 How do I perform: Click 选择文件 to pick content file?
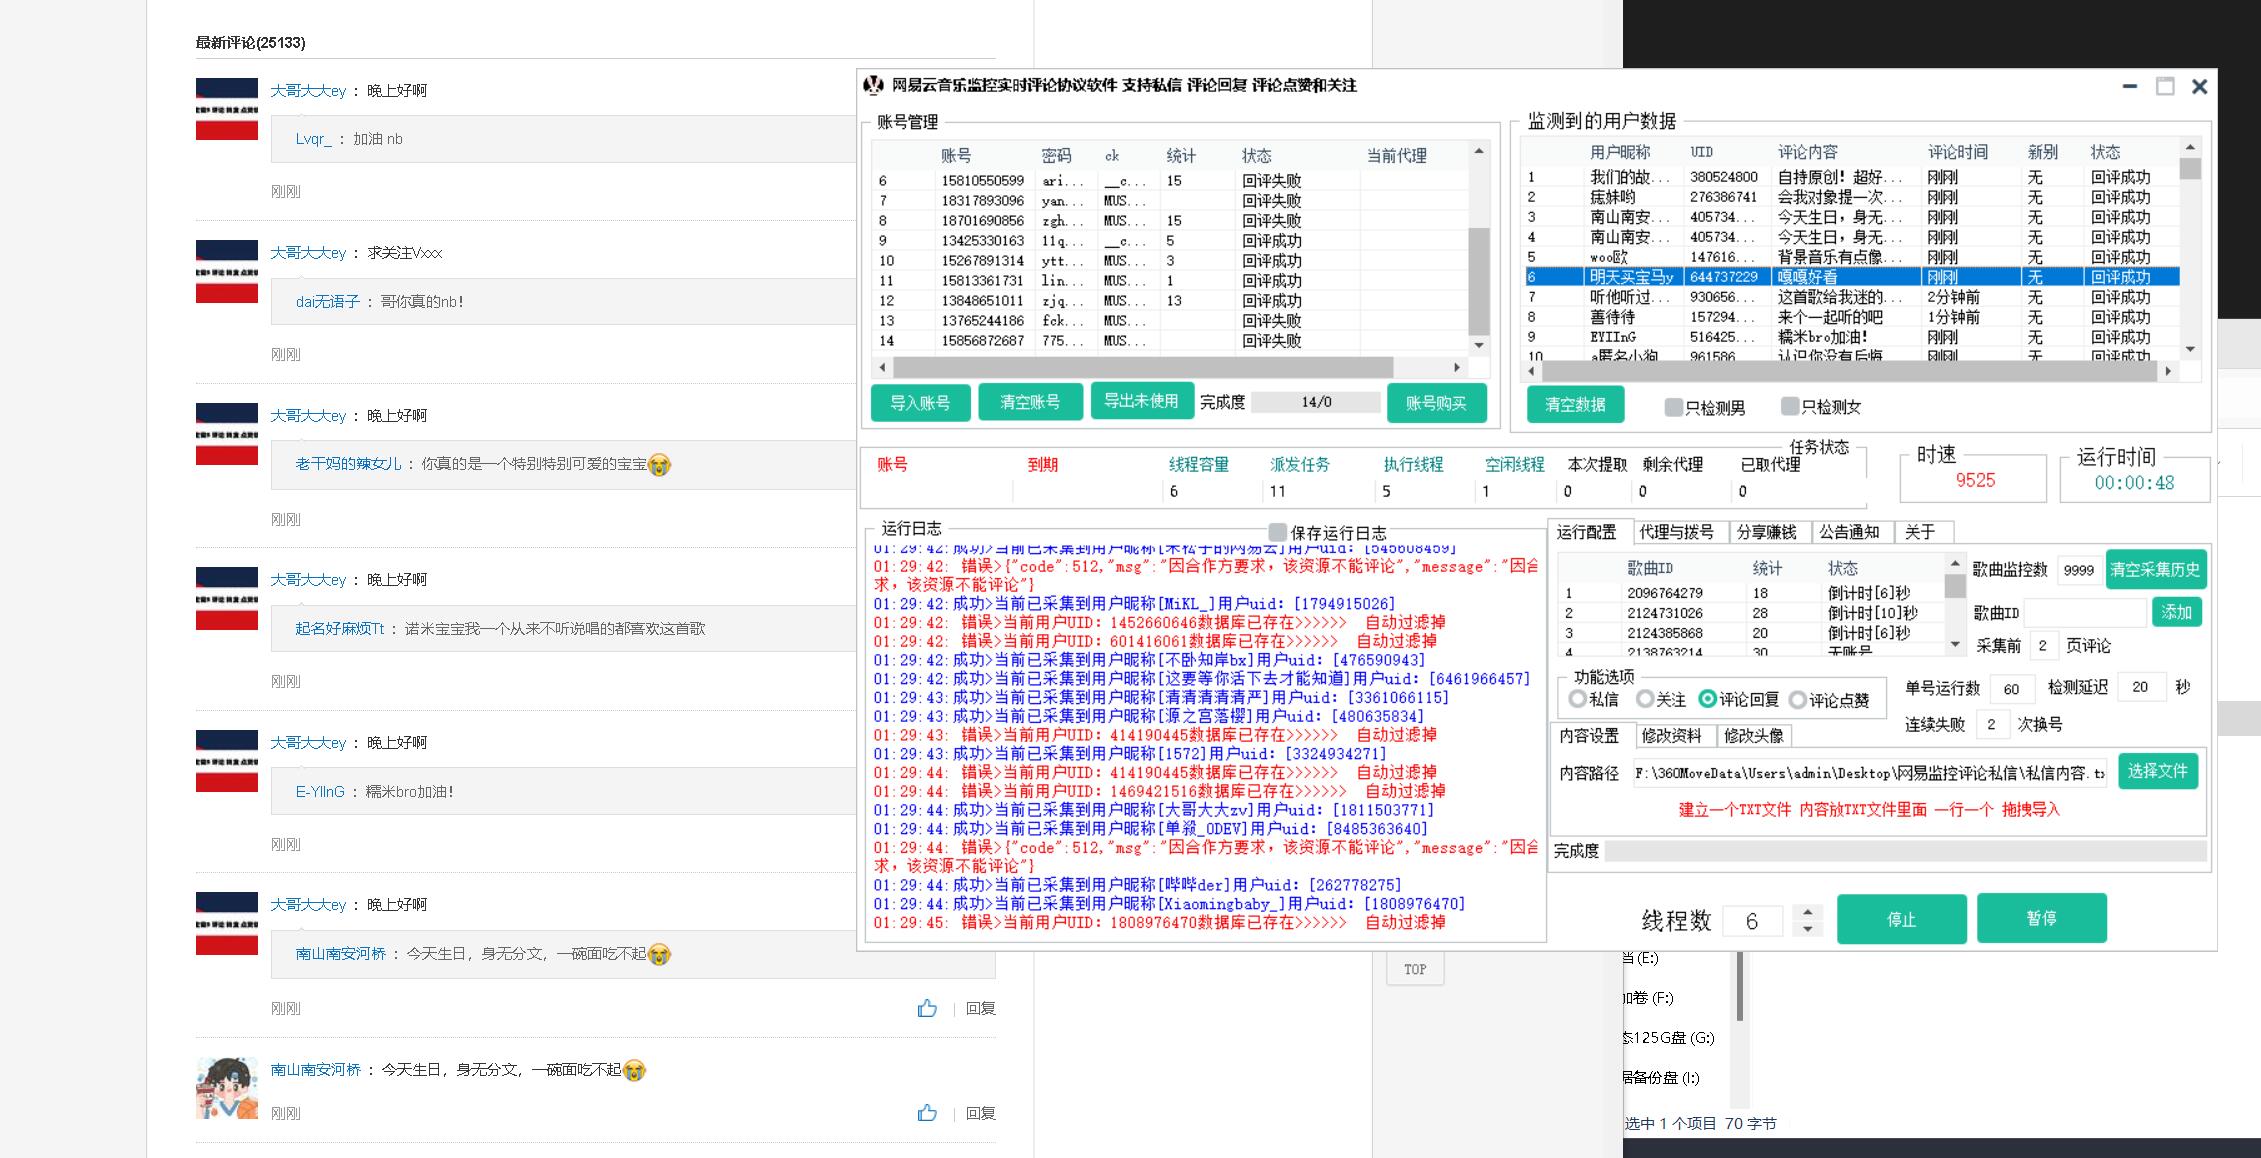tap(2157, 771)
